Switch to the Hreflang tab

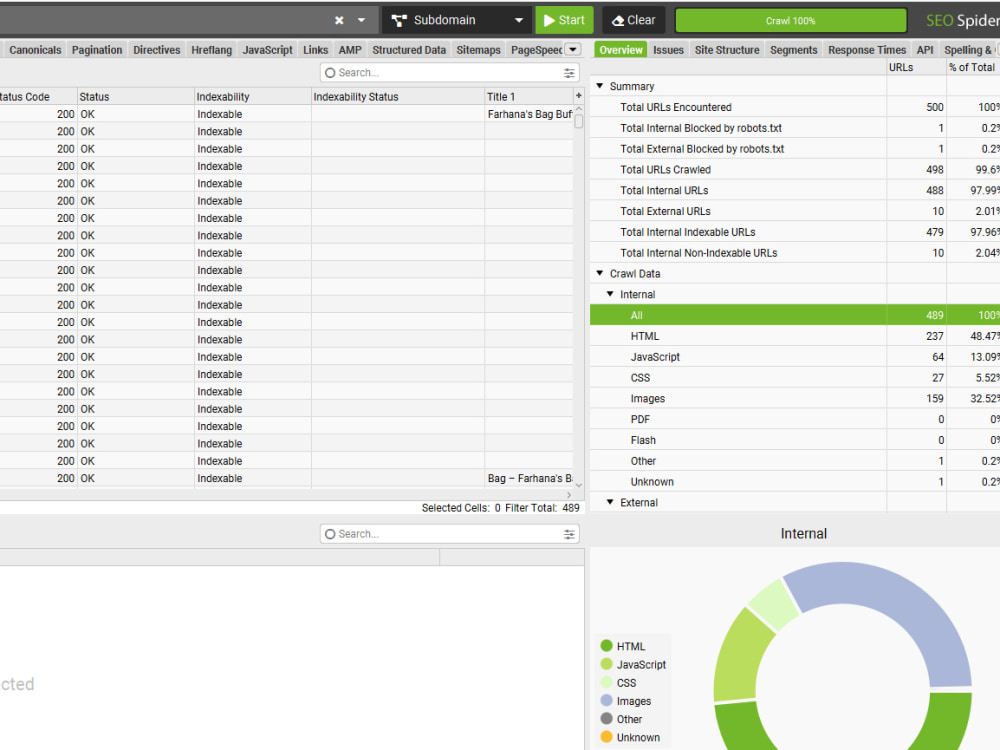click(x=212, y=50)
